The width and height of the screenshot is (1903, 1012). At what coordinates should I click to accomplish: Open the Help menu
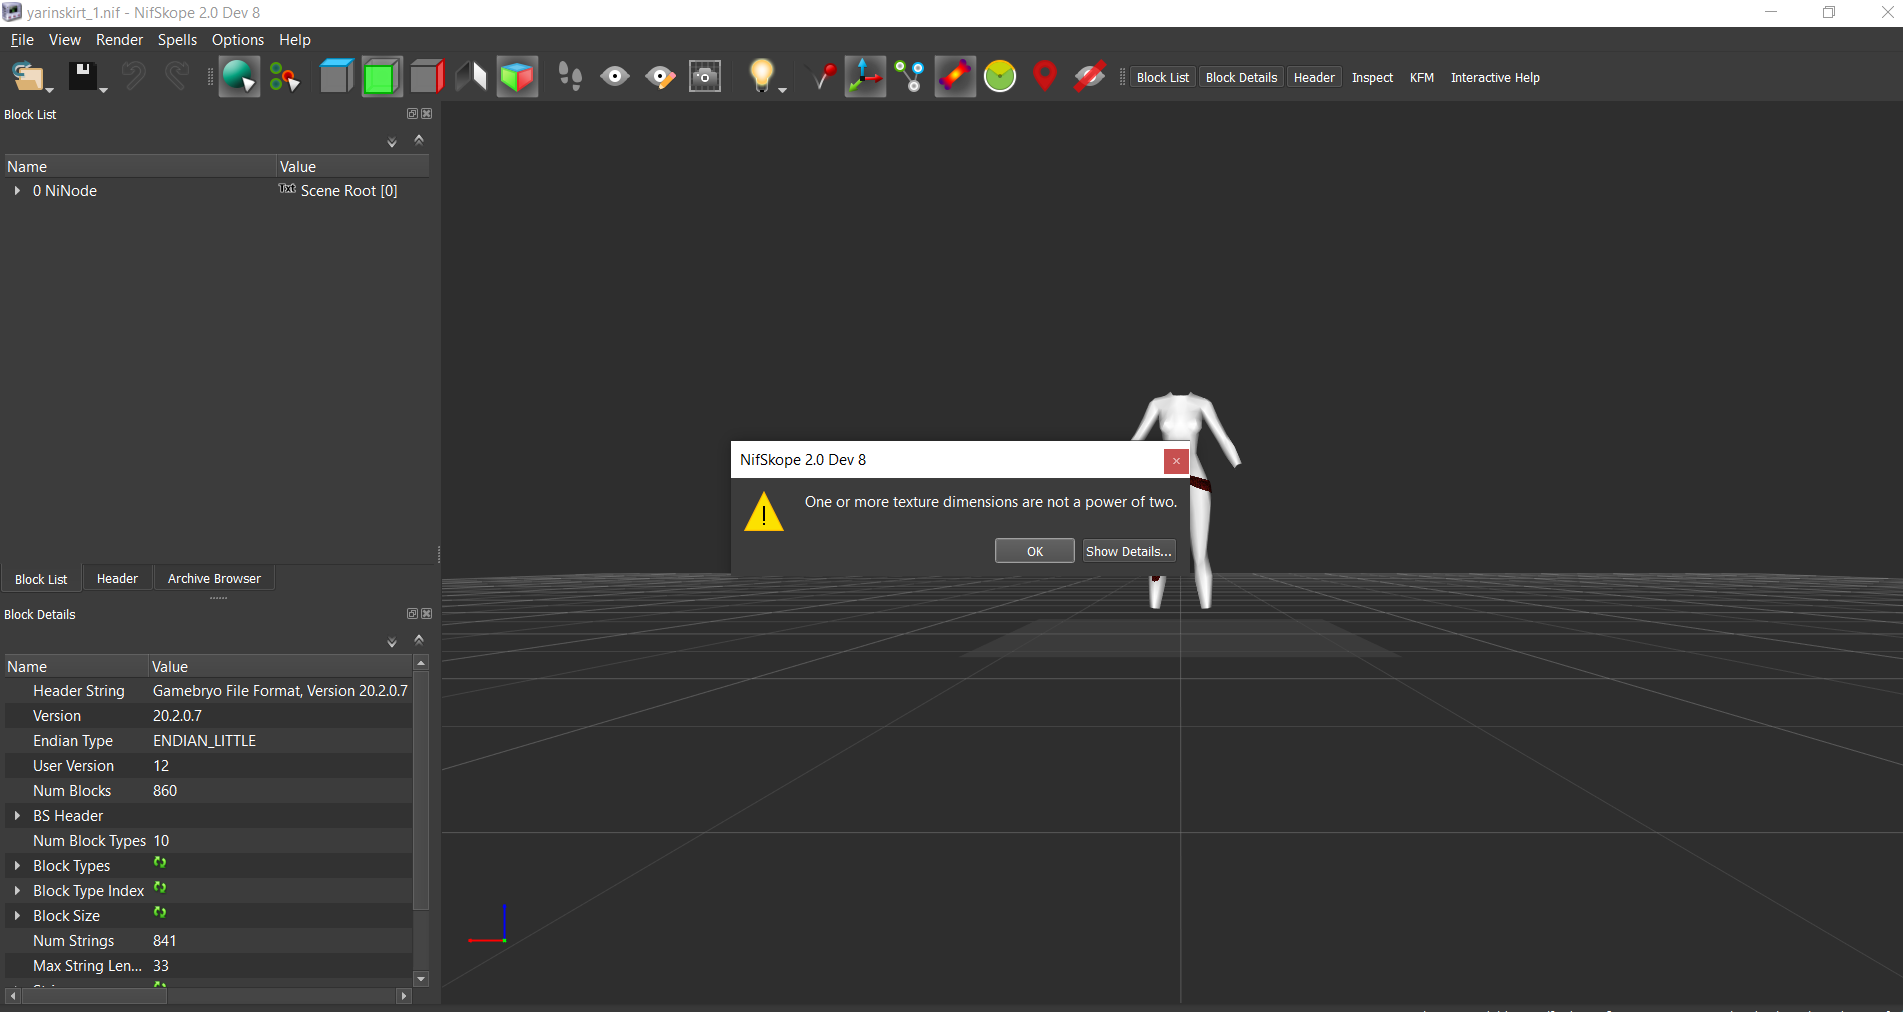295,39
